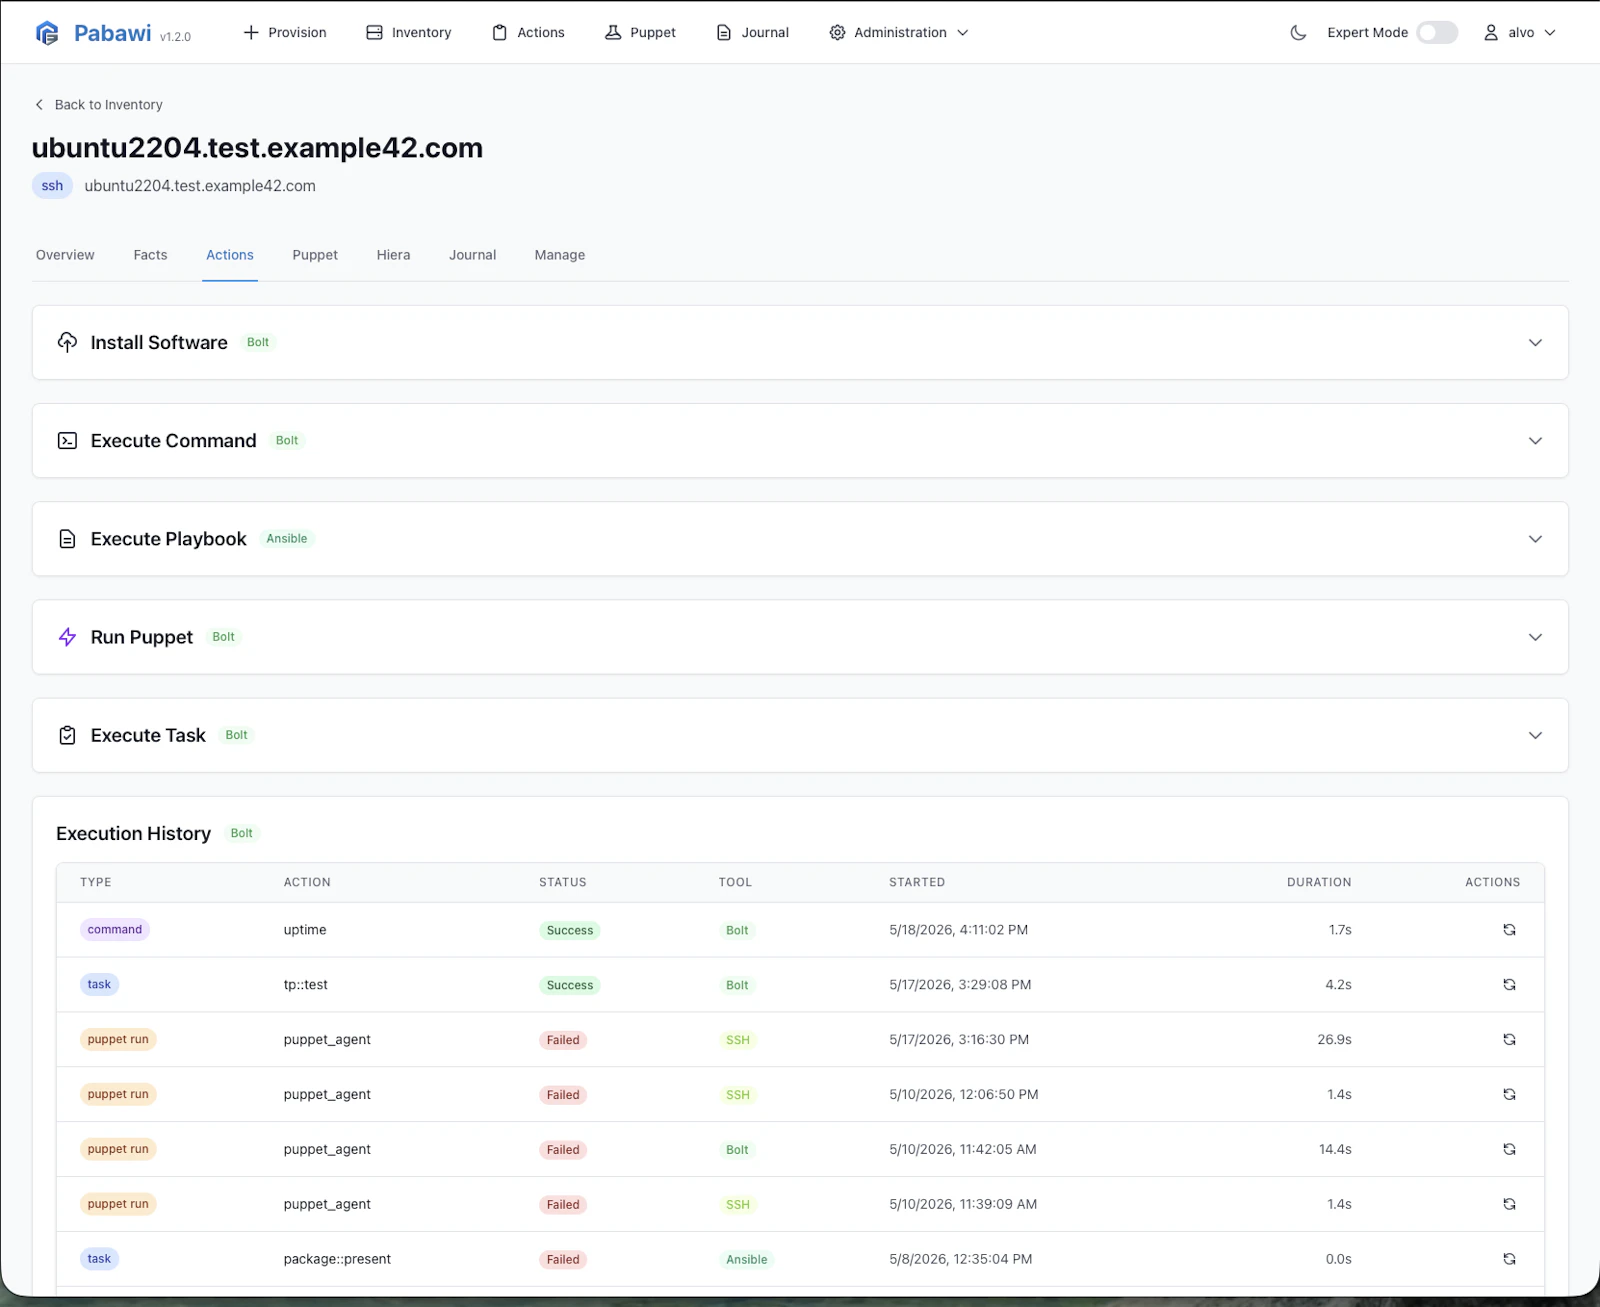
Task: Open Journal in the top navigation bar
Action: 753,33
